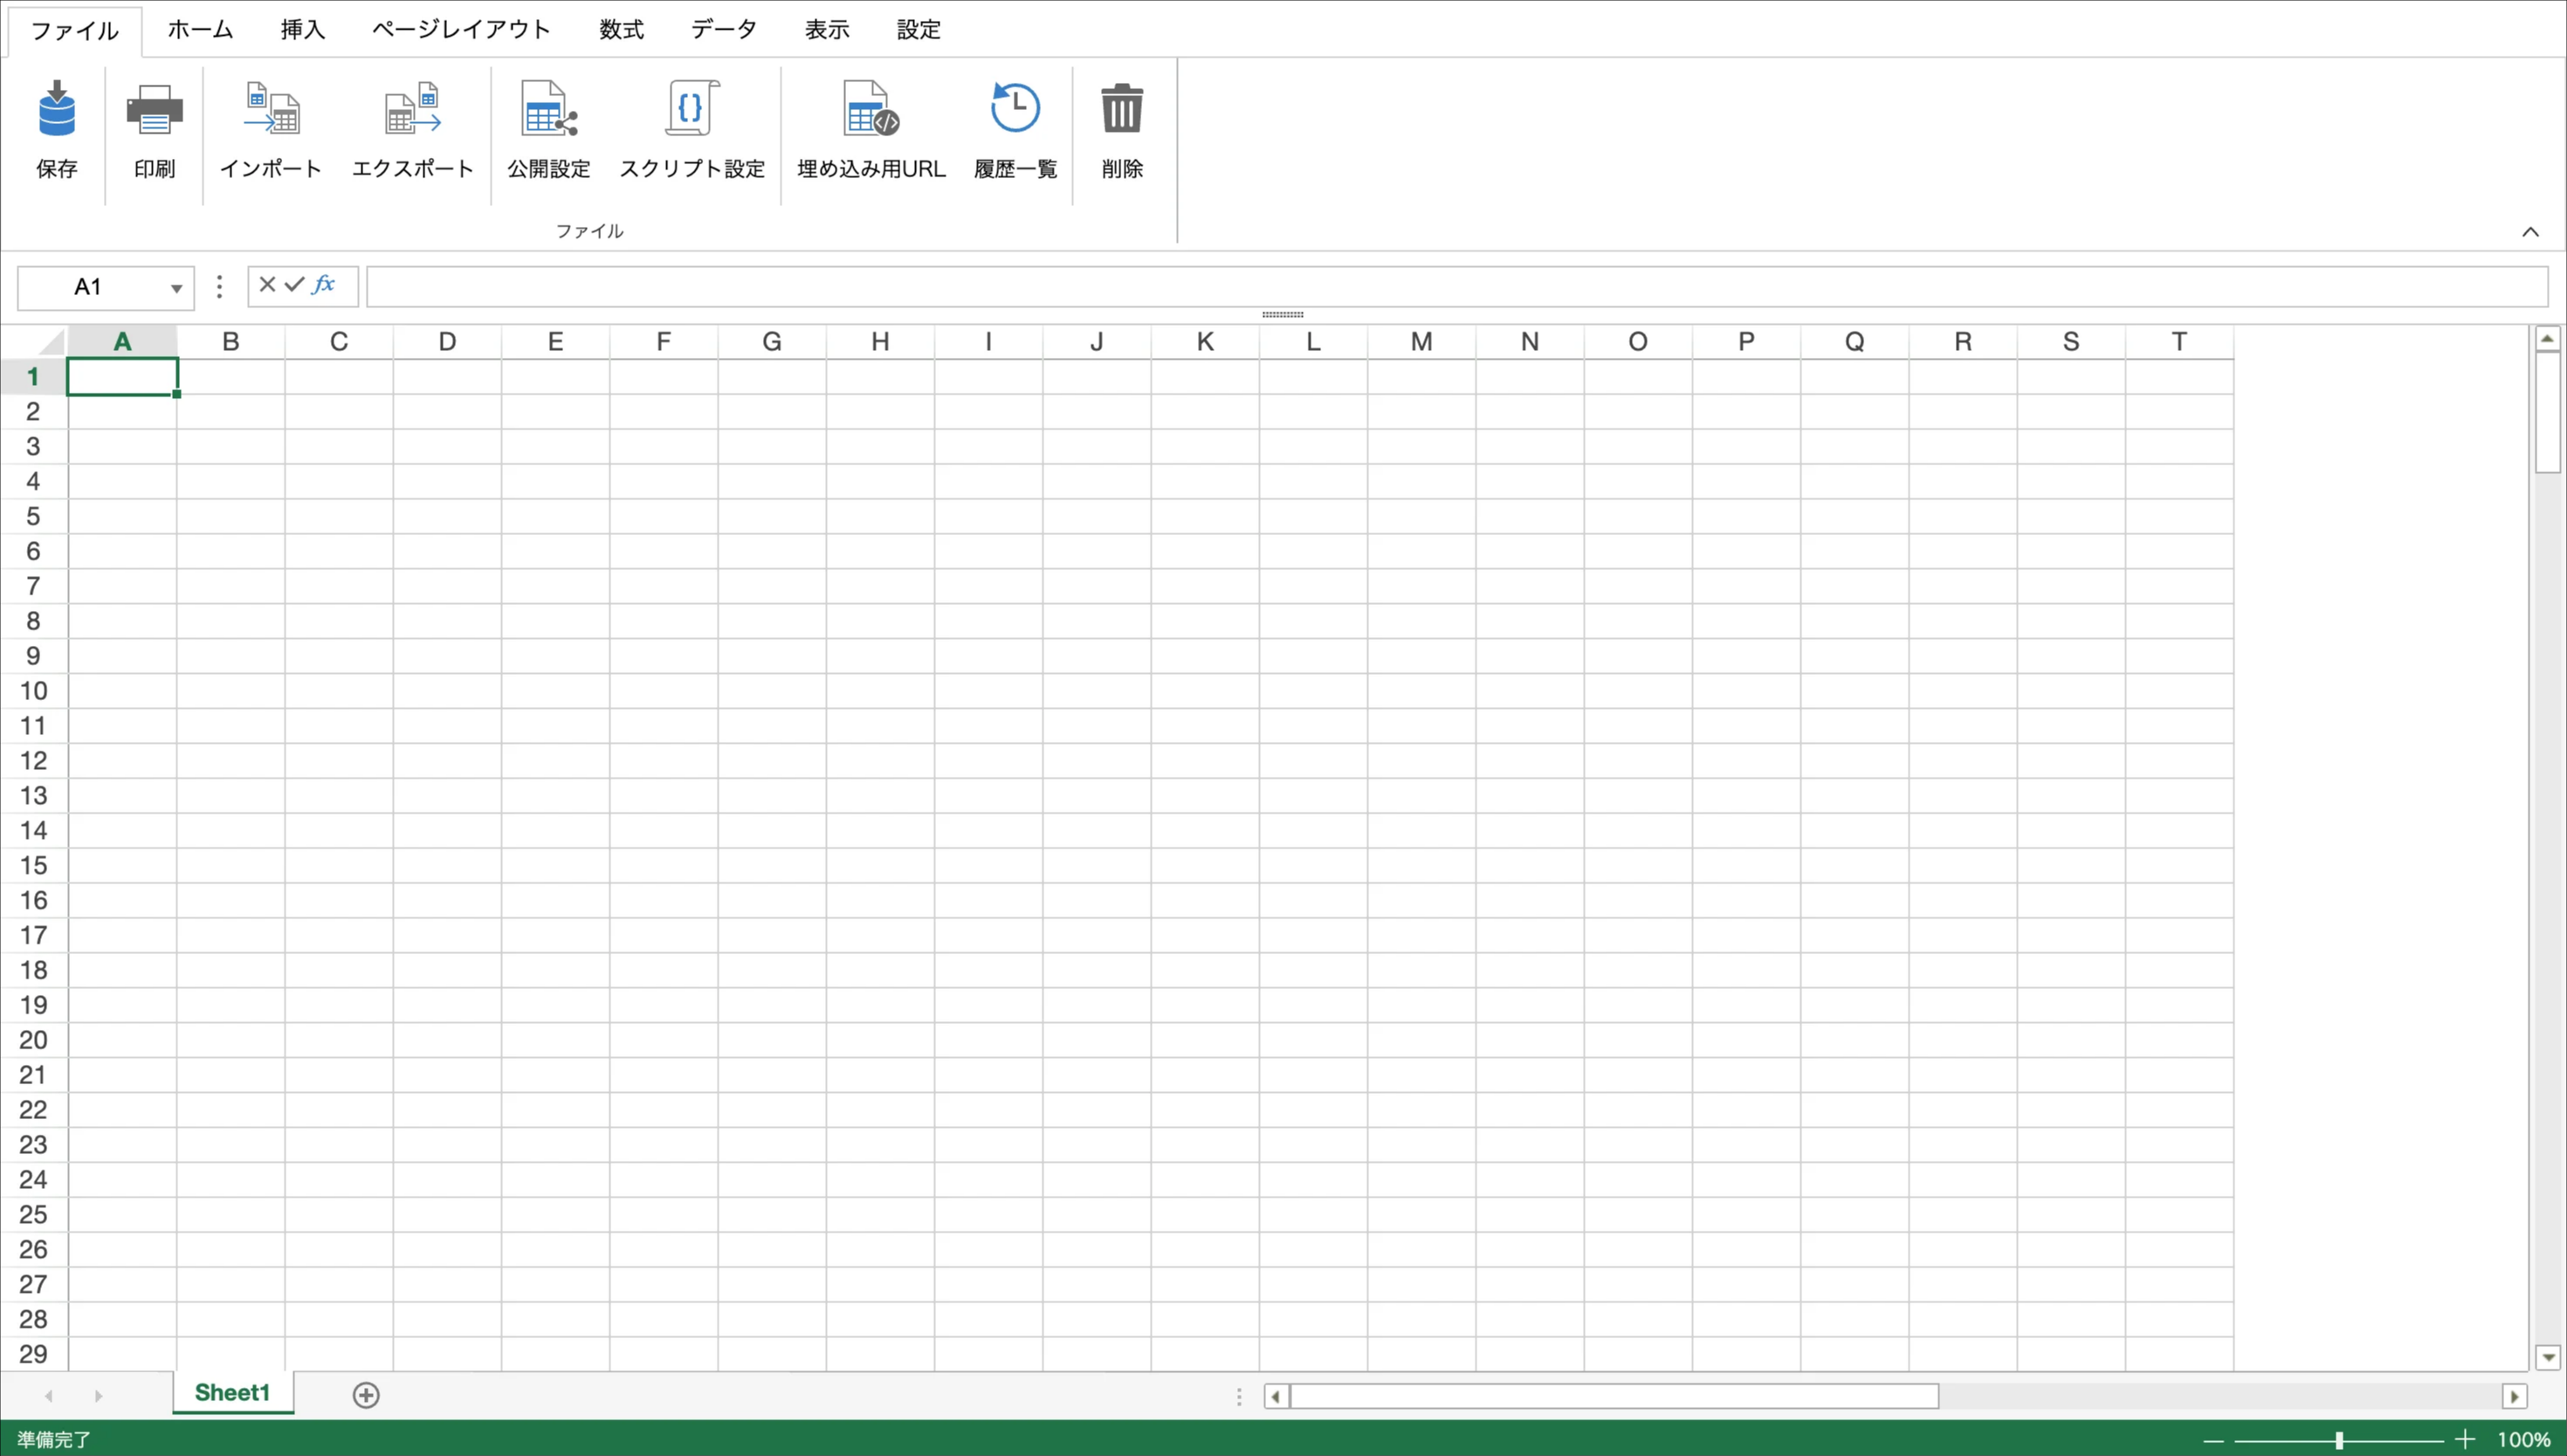
Task: Expand the A1 name box dropdown
Action: [x=176, y=288]
